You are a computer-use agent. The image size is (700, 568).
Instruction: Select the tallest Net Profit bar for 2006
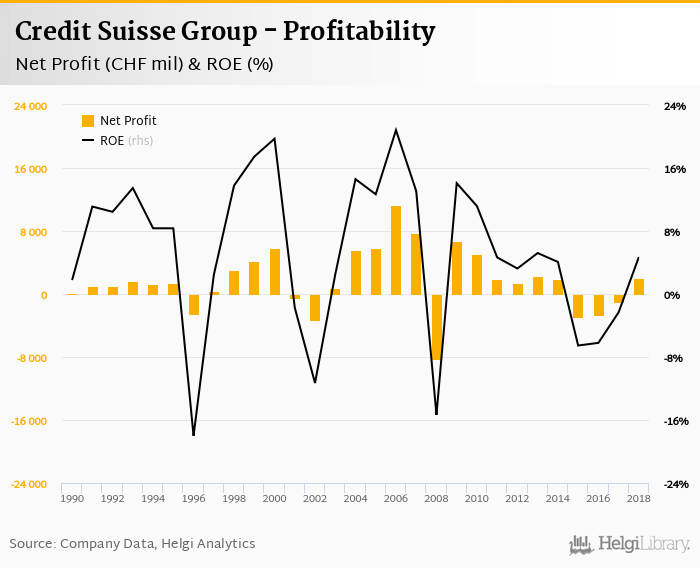(x=396, y=250)
